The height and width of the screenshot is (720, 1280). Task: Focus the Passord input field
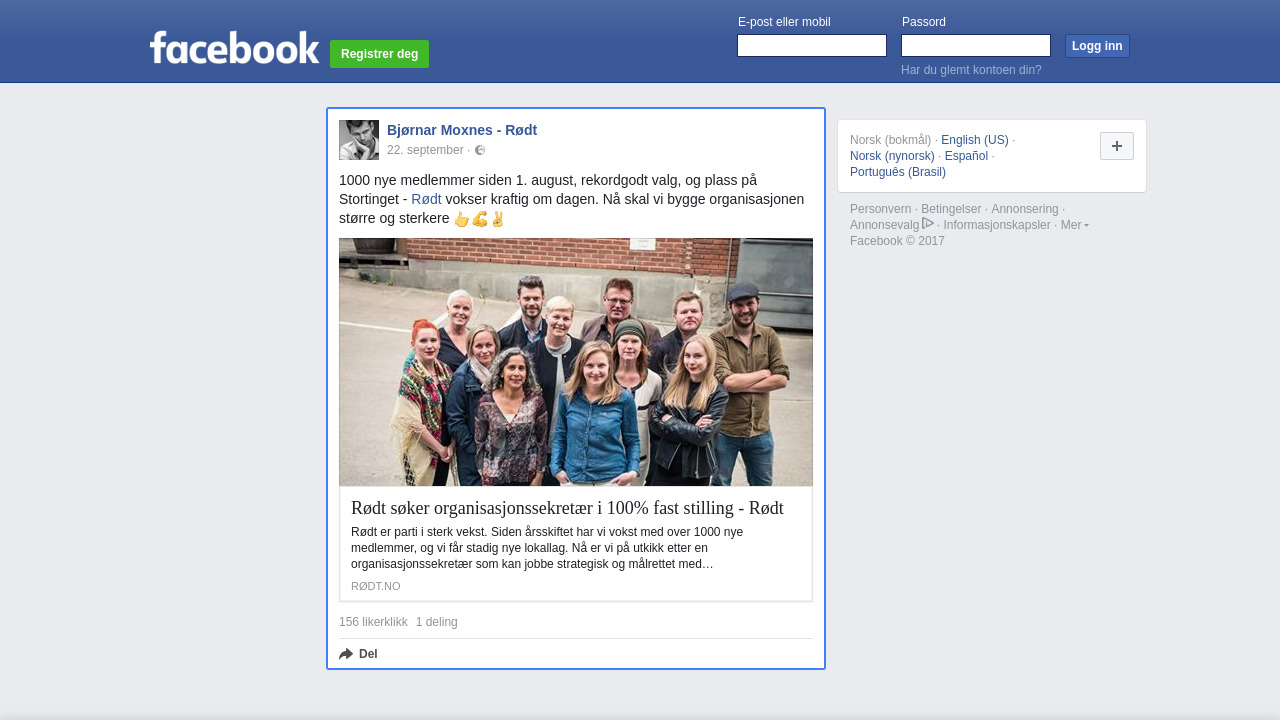pyautogui.click(x=976, y=46)
